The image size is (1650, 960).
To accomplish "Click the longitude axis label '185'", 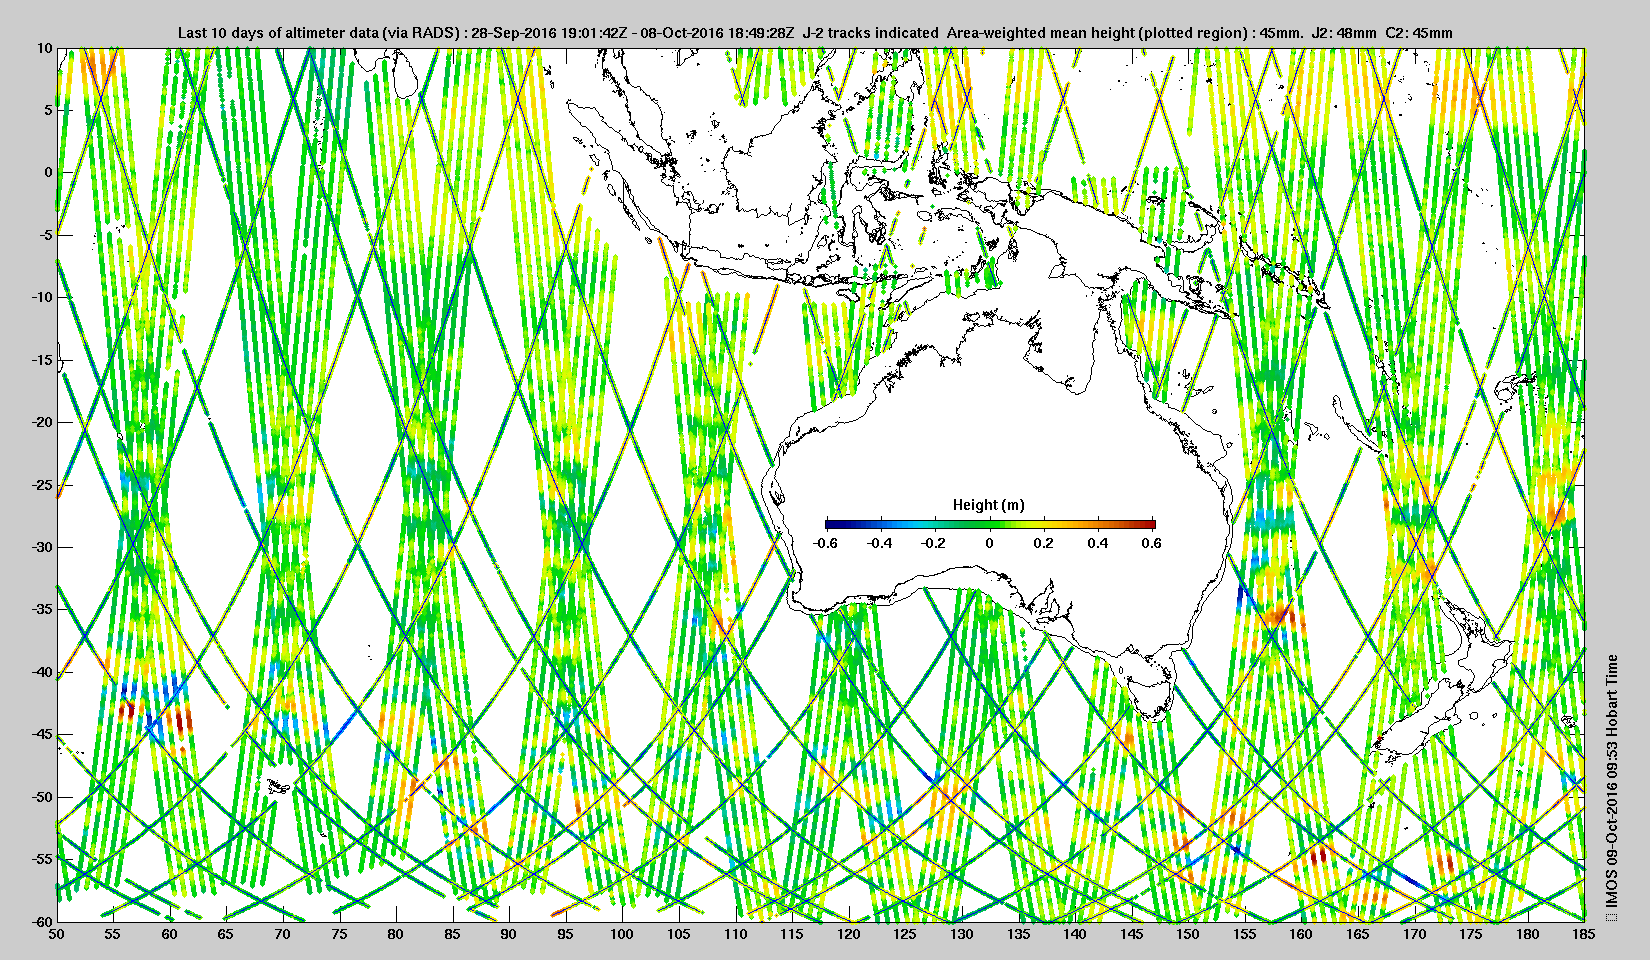I will pos(1585,934).
